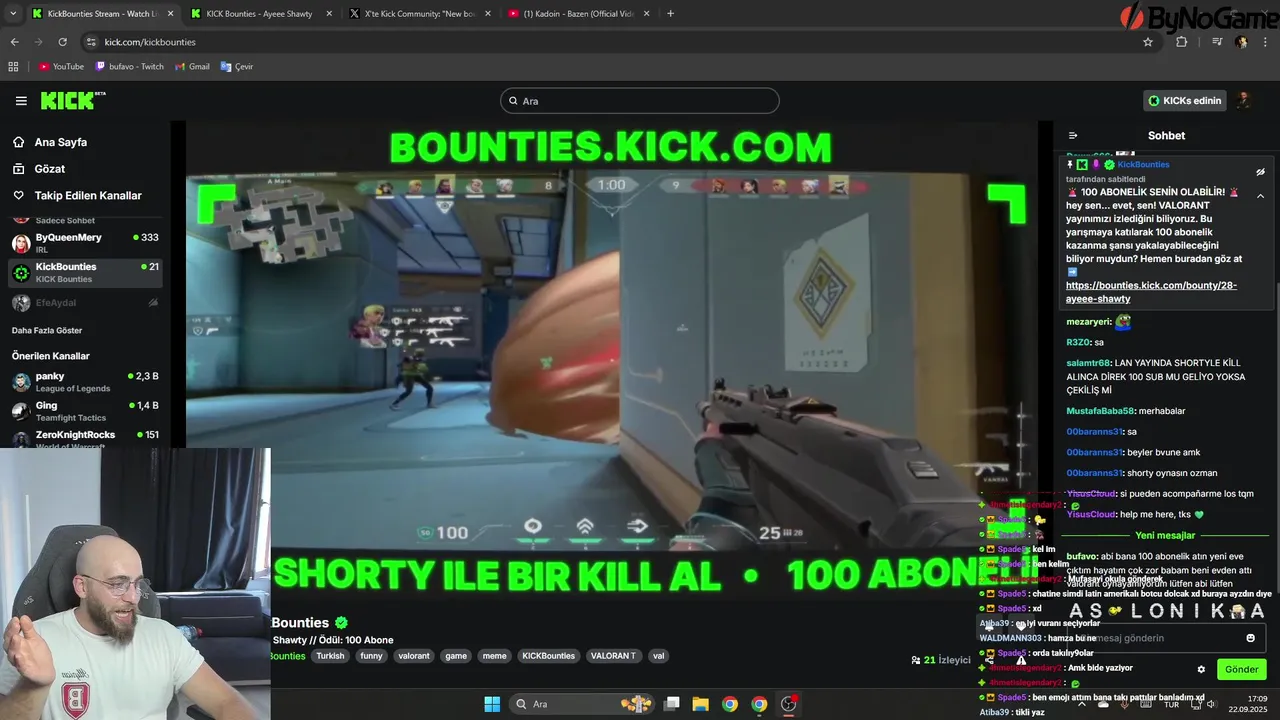Click the Gönder send button
Image resolution: width=1280 pixels, height=720 pixels.
1241,669
